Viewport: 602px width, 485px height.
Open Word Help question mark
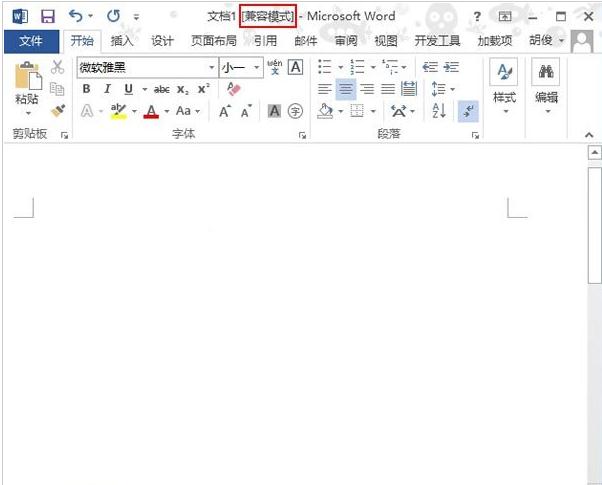(x=477, y=16)
